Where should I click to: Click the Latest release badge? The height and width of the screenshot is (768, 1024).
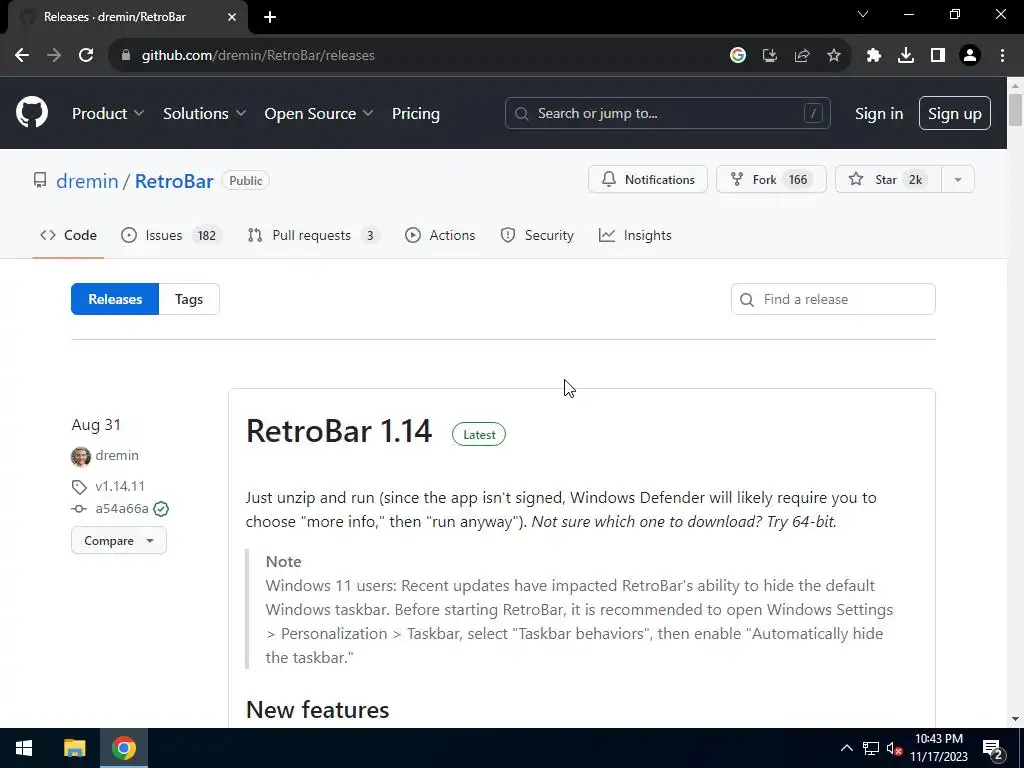click(x=479, y=435)
